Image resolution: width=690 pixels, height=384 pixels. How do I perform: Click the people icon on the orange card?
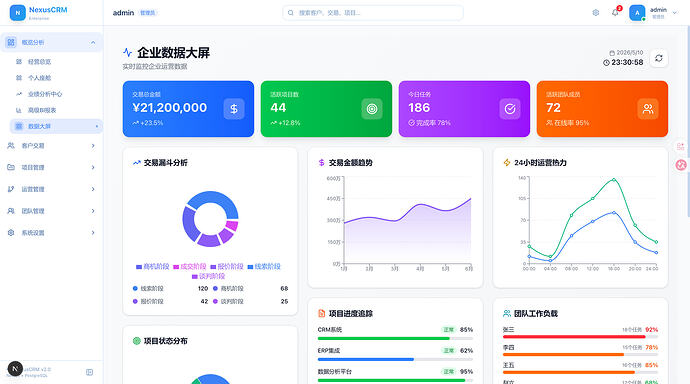click(648, 109)
